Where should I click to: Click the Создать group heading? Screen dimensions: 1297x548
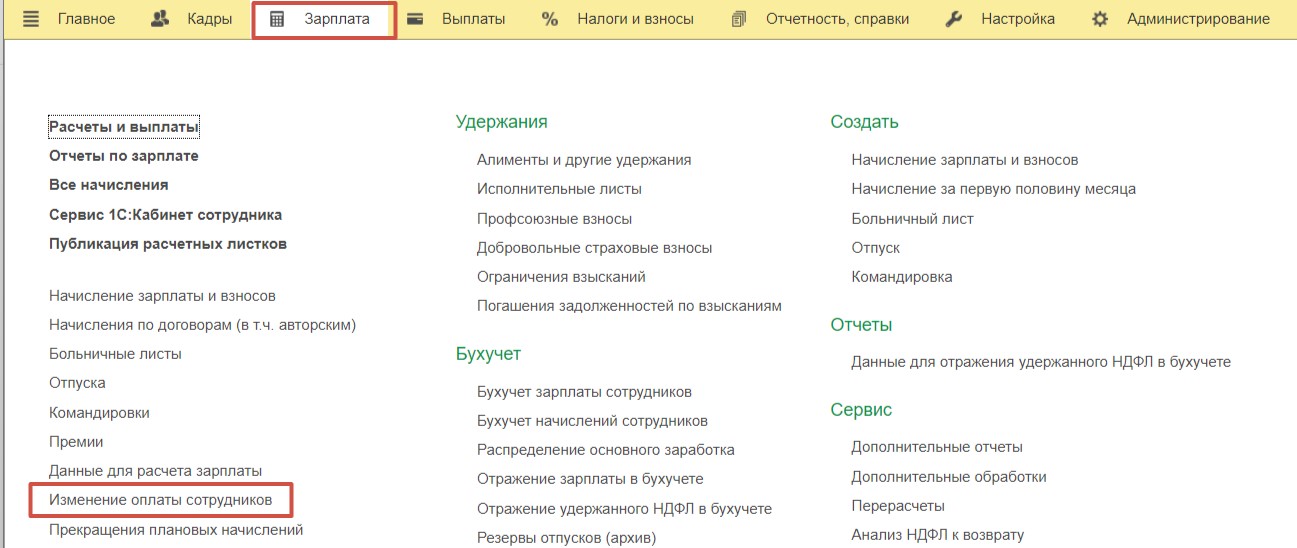[x=864, y=122]
